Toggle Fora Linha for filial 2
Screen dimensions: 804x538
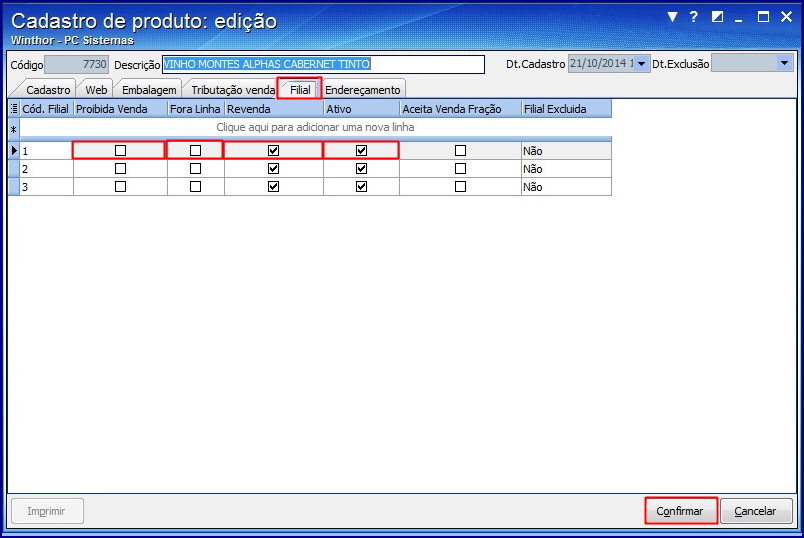[x=195, y=168]
